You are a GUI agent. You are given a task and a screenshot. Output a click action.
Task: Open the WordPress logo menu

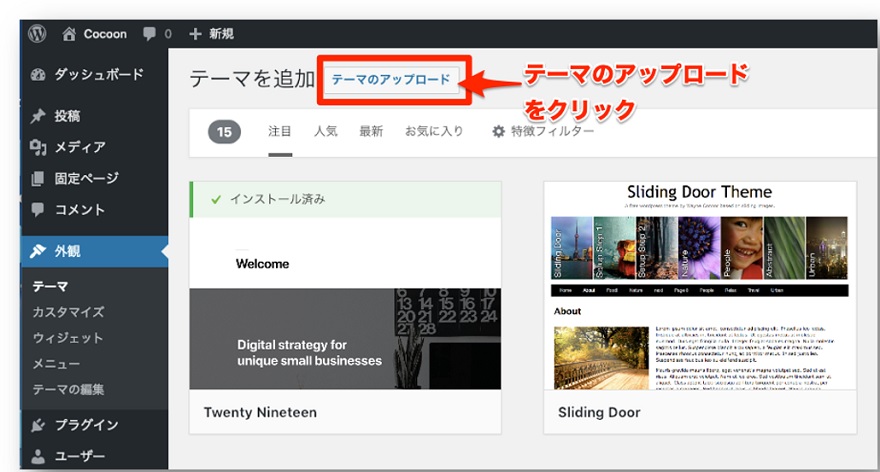point(37,34)
